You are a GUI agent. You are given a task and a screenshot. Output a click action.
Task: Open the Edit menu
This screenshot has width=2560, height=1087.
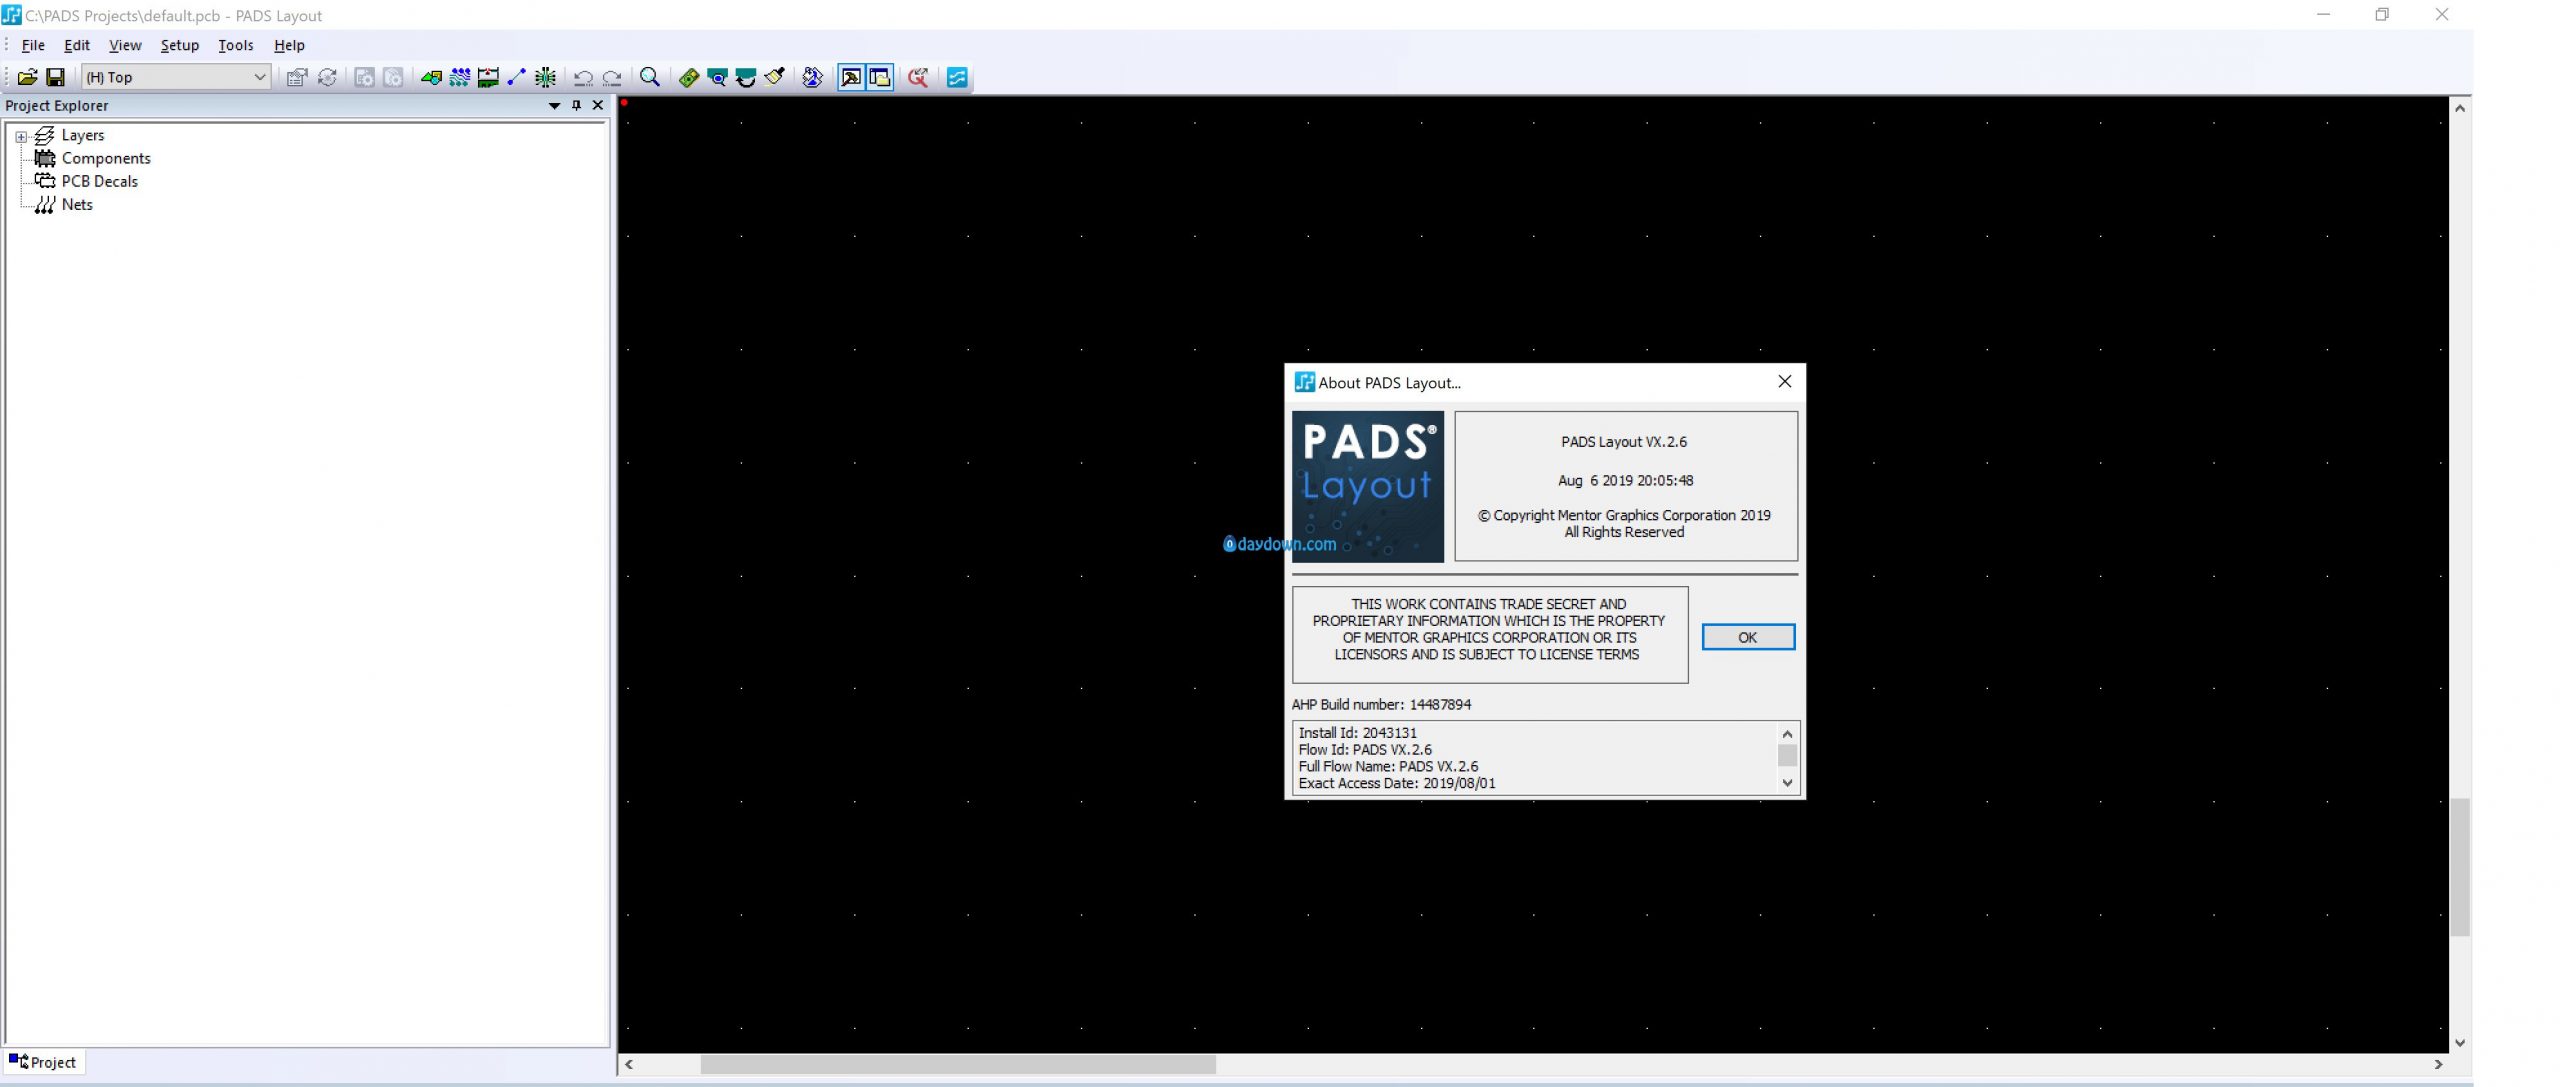point(77,45)
